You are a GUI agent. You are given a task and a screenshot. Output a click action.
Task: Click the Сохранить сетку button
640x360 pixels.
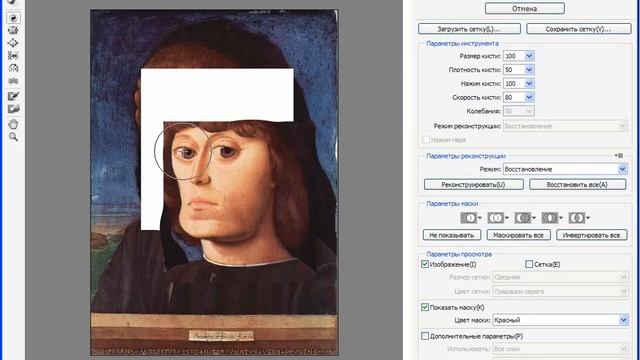coord(579,29)
